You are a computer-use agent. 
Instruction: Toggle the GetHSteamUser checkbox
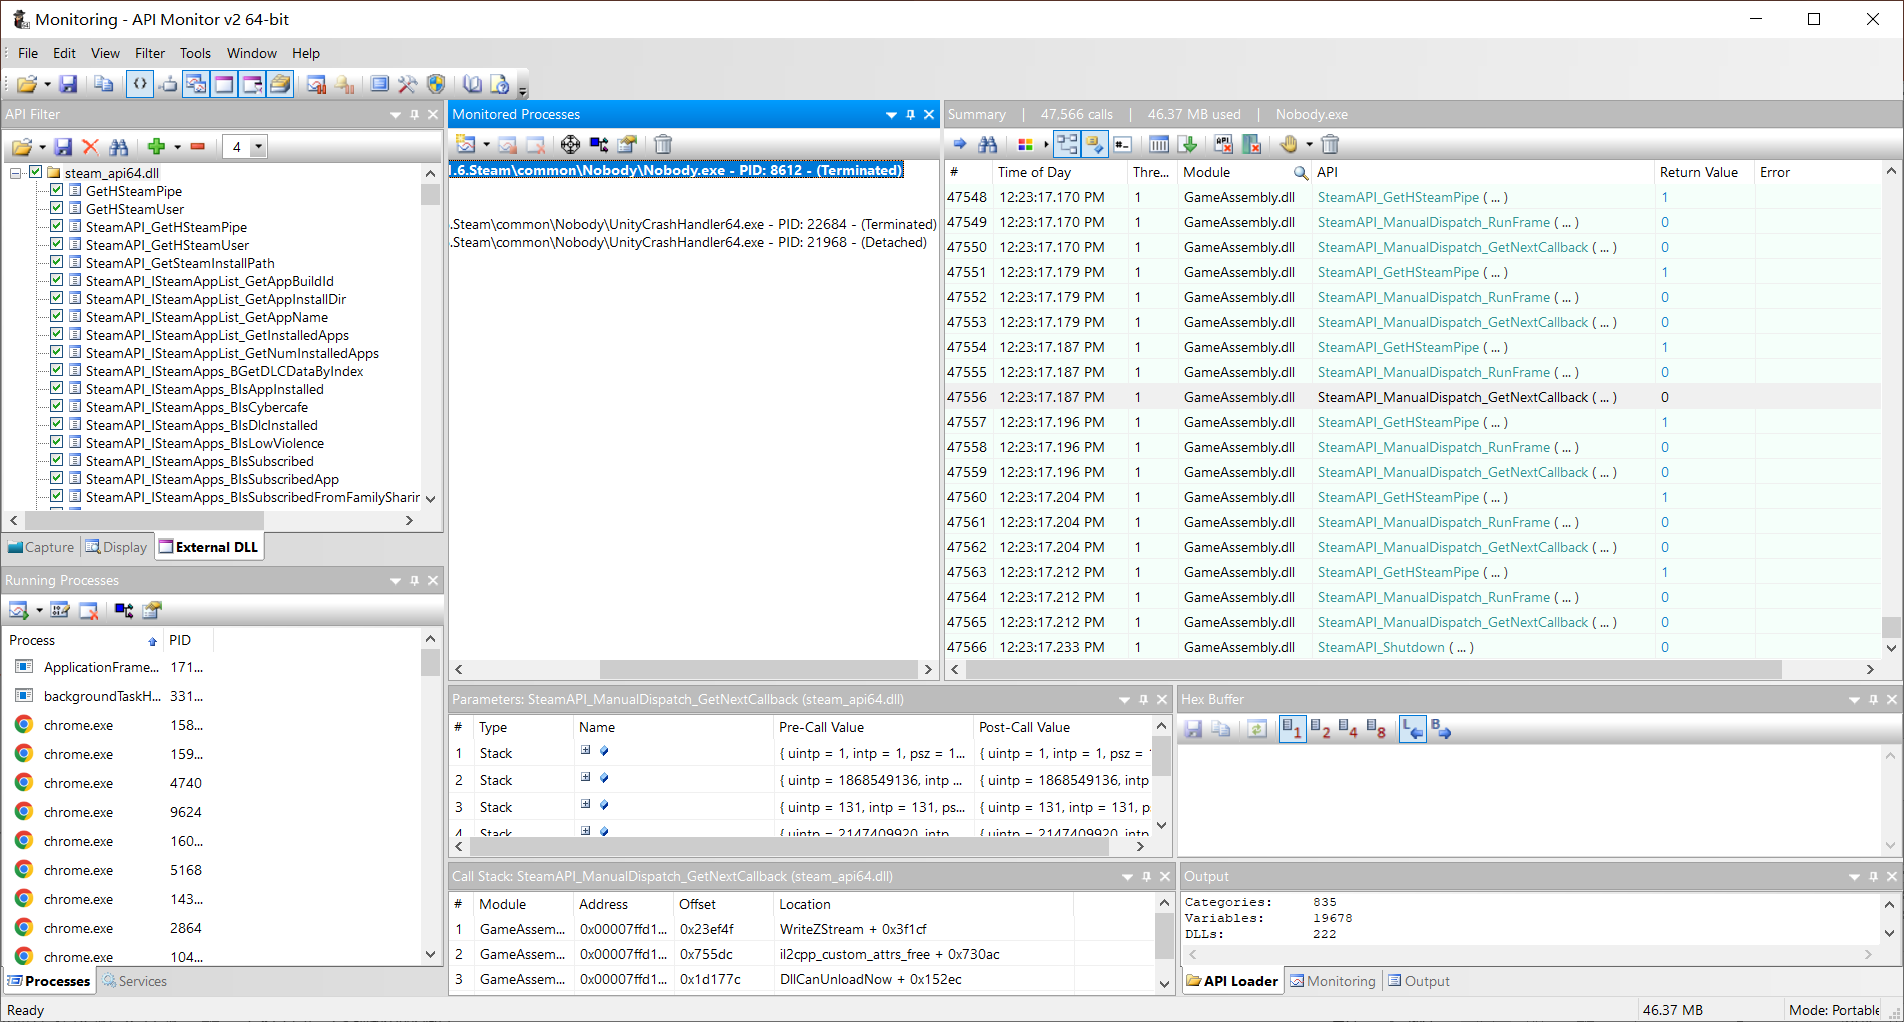[x=57, y=208]
